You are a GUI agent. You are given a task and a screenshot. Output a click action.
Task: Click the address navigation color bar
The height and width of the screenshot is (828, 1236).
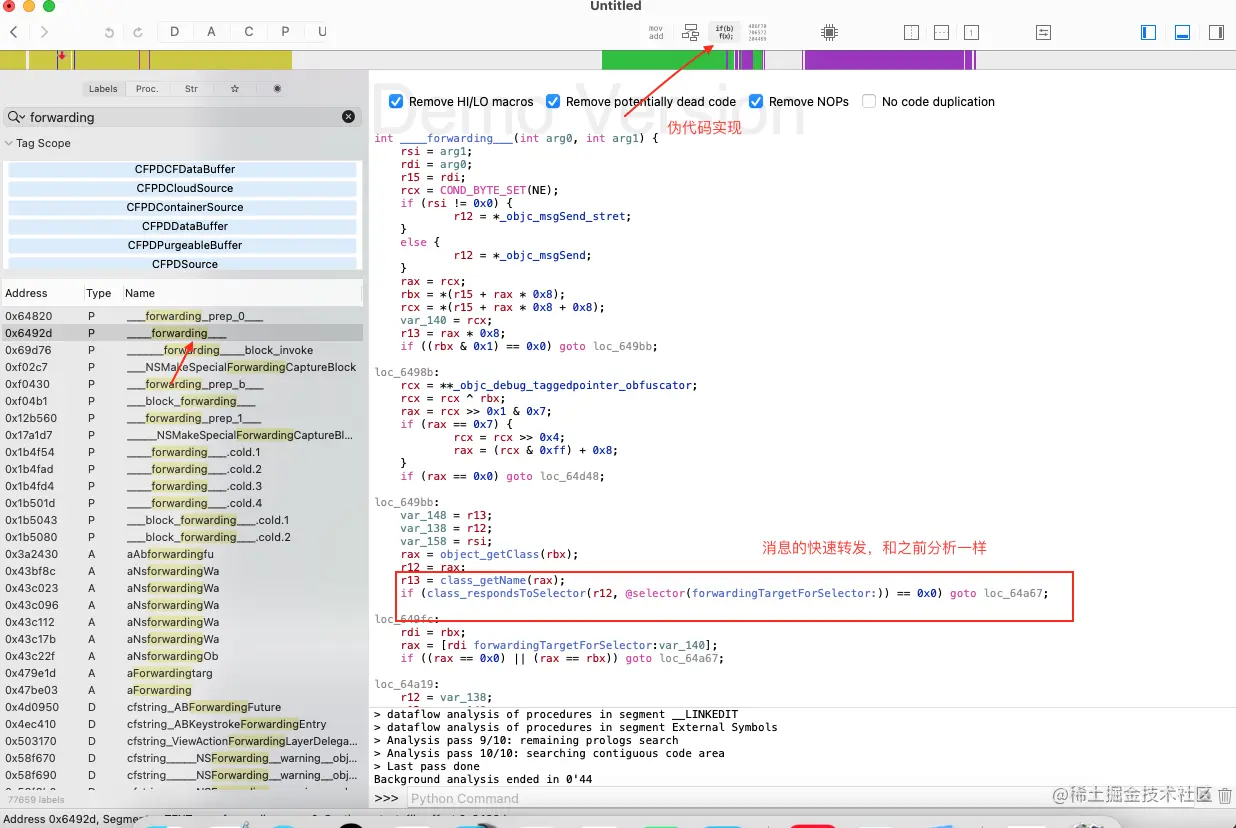click(x=618, y=59)
